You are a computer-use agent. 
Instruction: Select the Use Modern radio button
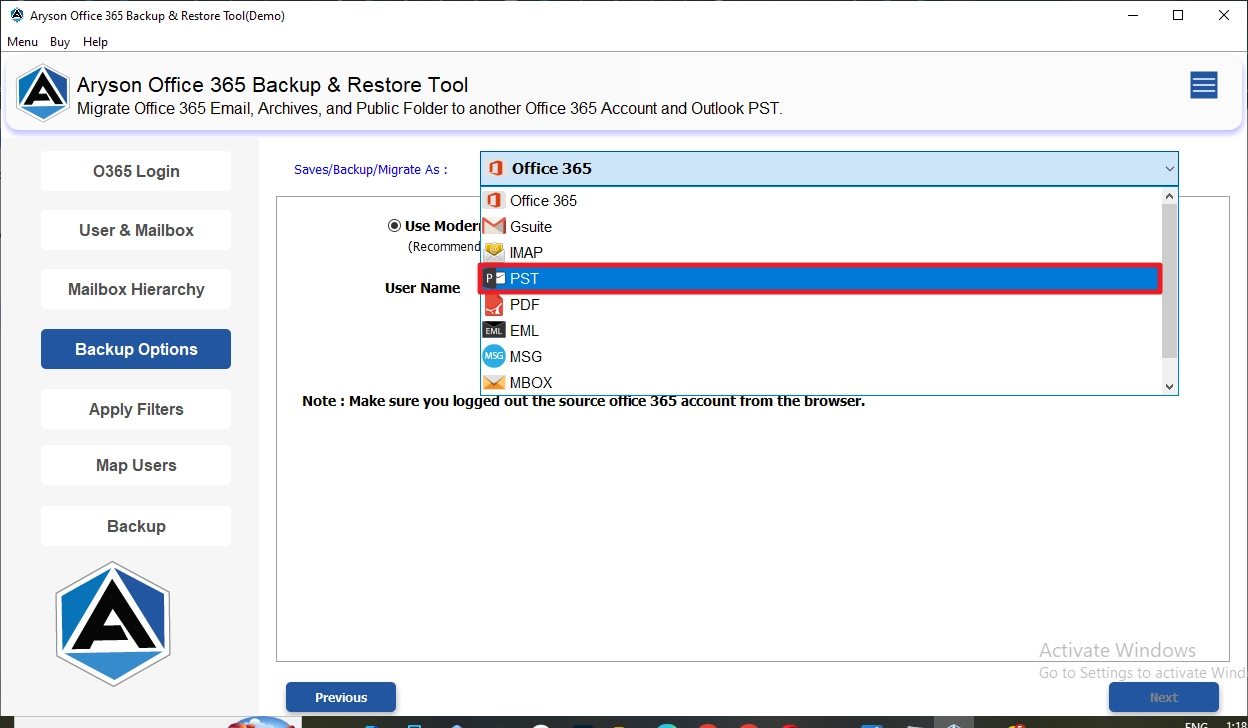point(395,226)
